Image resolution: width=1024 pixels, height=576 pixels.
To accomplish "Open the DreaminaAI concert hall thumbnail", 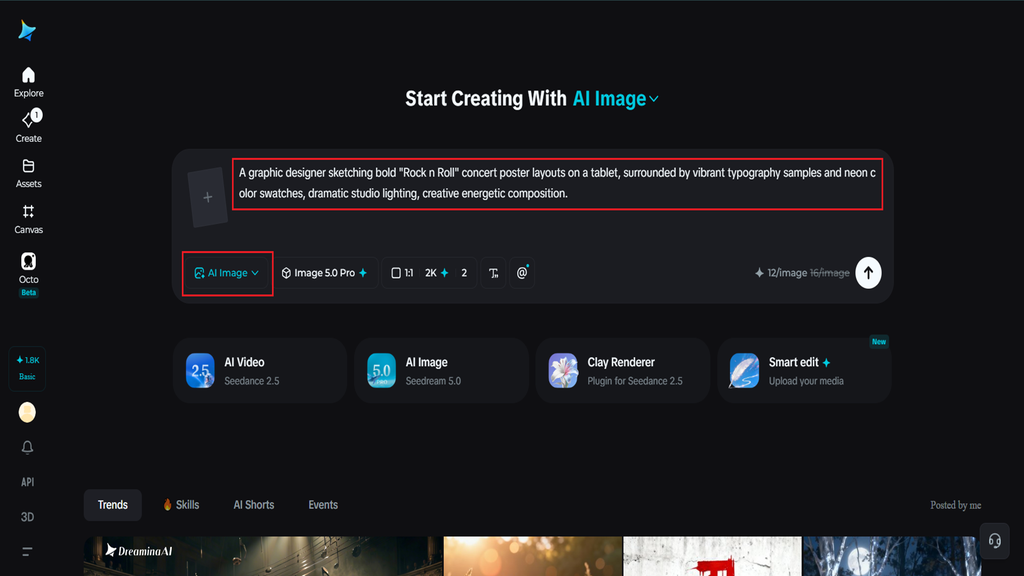I will (263, 556).
